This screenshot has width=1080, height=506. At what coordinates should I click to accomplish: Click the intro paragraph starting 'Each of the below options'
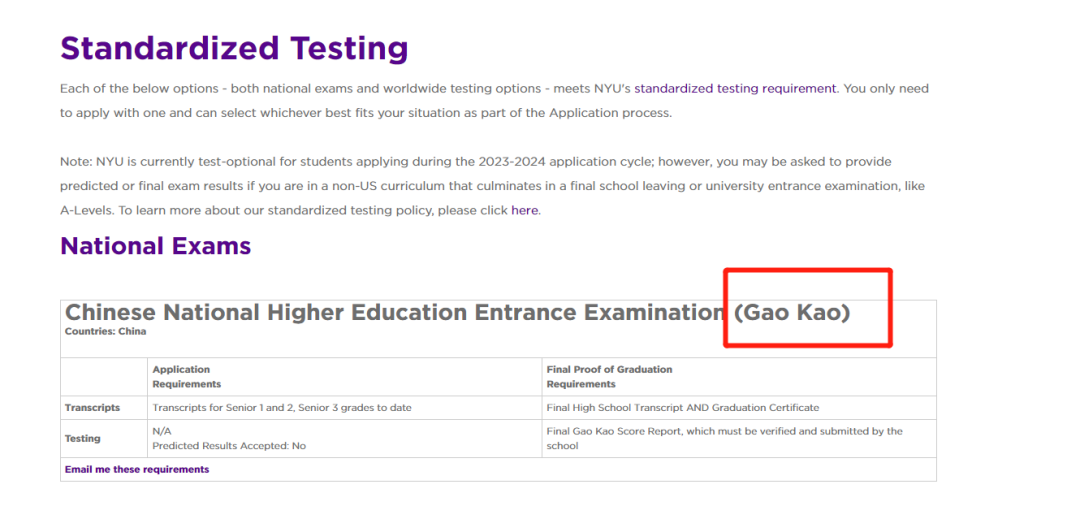point(495,101)
